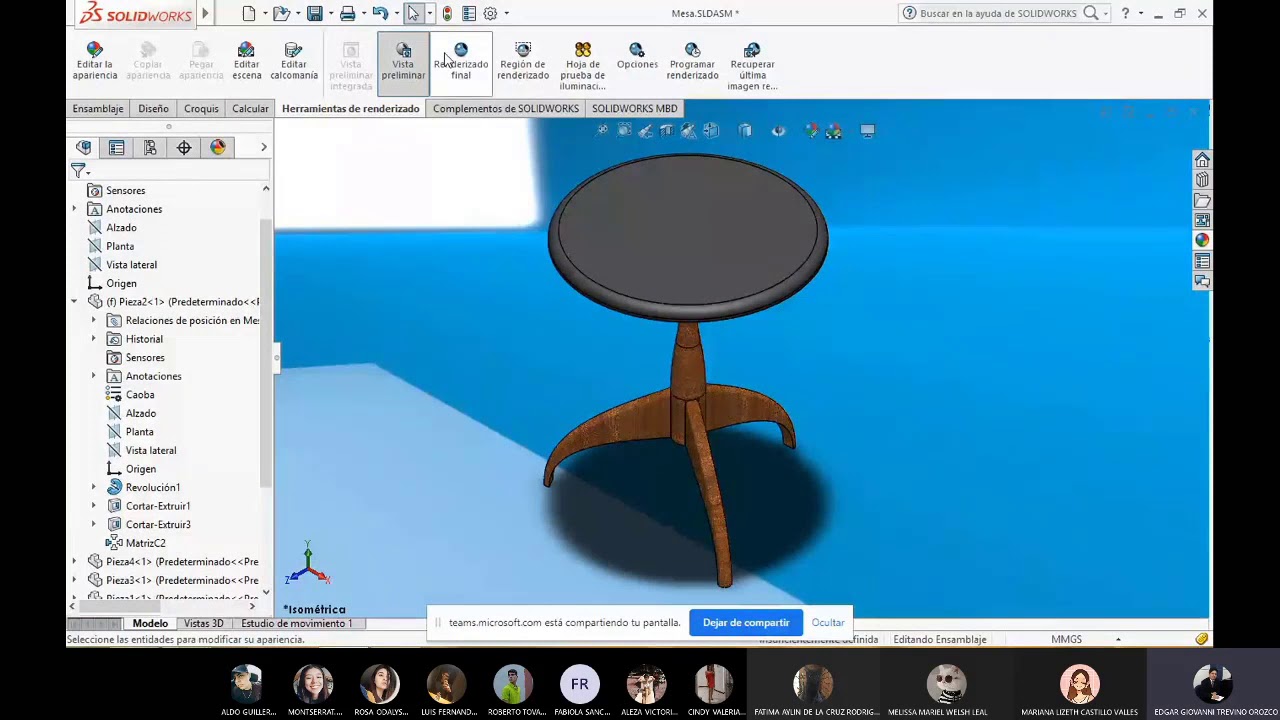Expand the Historial node

click(94, 339)
